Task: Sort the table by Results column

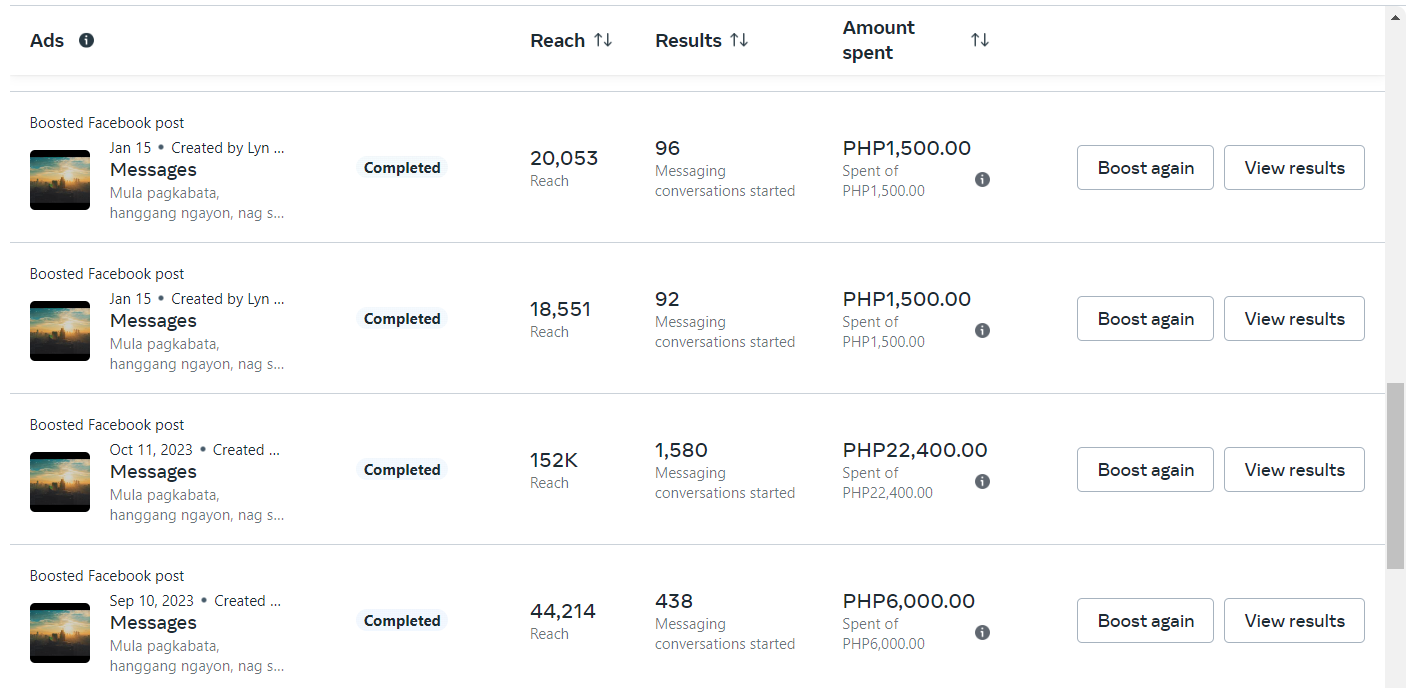Action: [x=738, y=40]
